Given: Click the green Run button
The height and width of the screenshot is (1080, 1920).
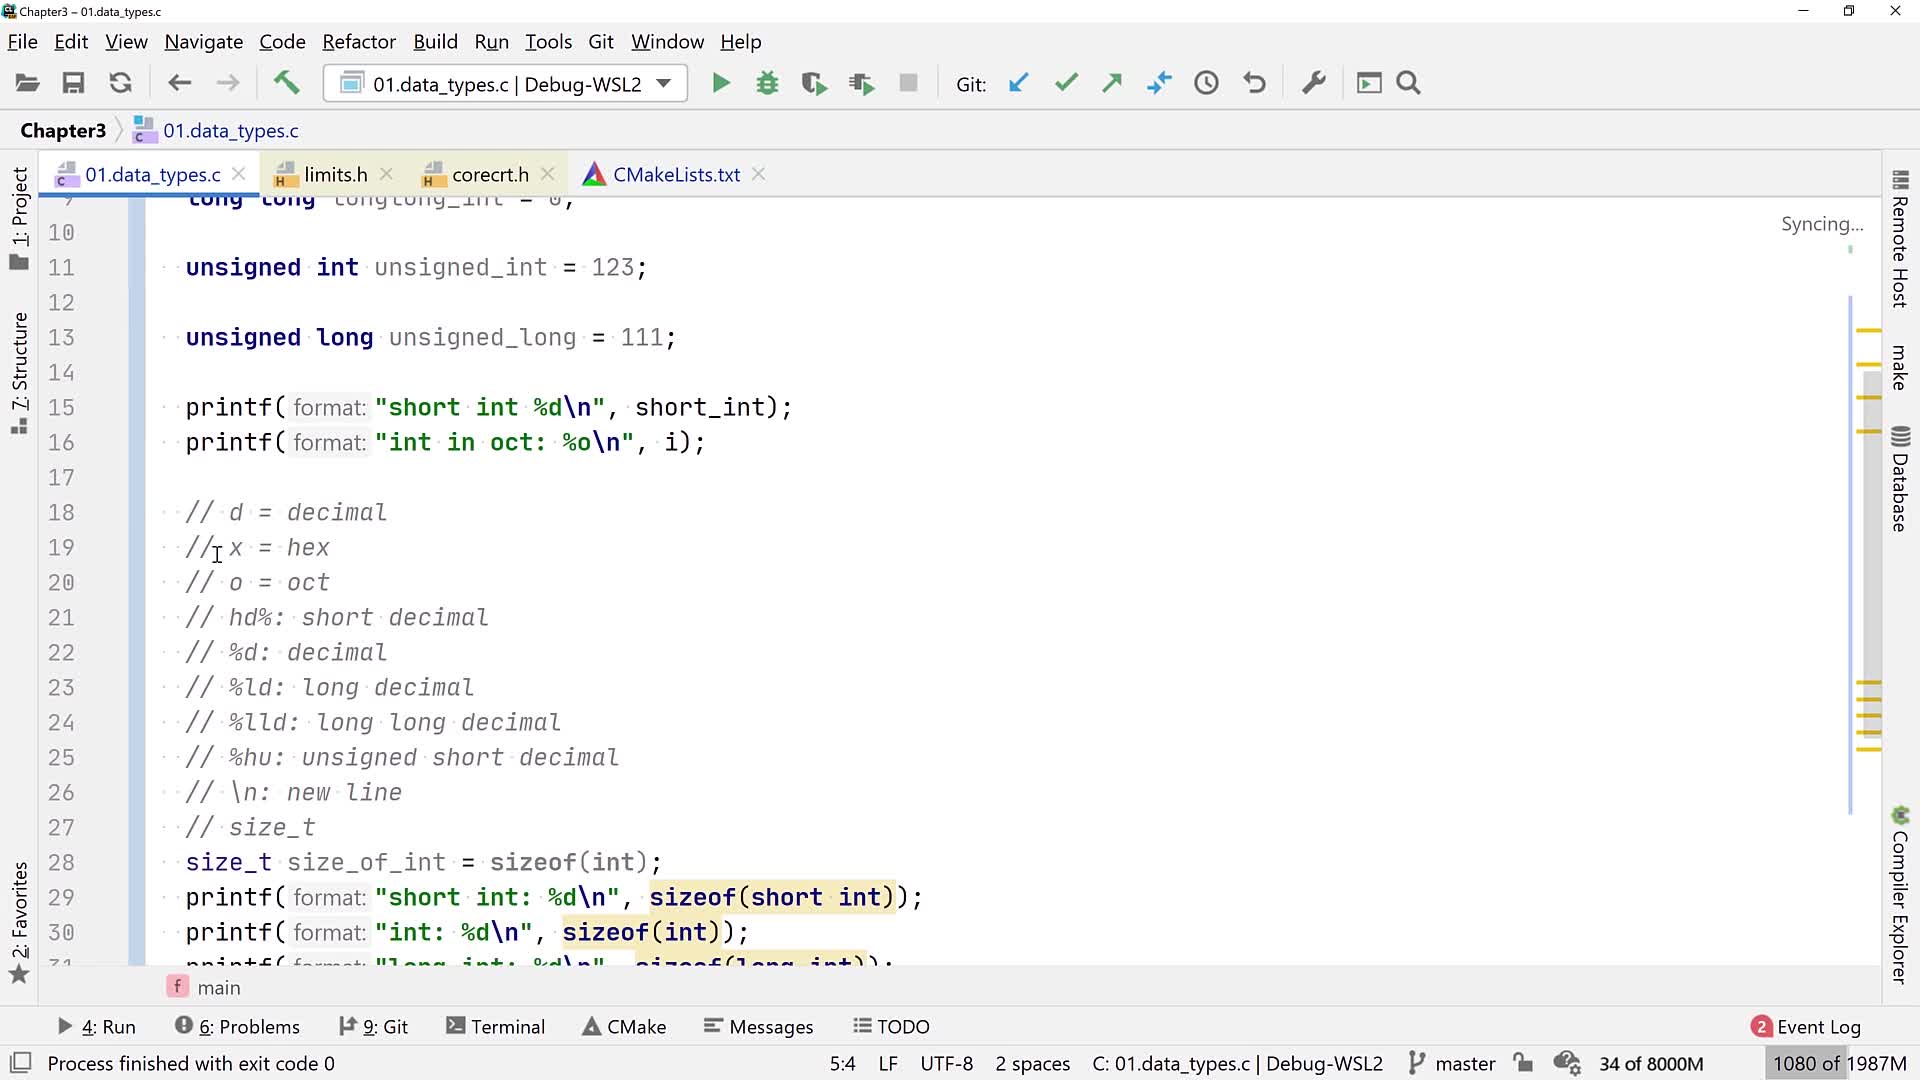Looking at the screenshot, I should (x=720, y=83).
